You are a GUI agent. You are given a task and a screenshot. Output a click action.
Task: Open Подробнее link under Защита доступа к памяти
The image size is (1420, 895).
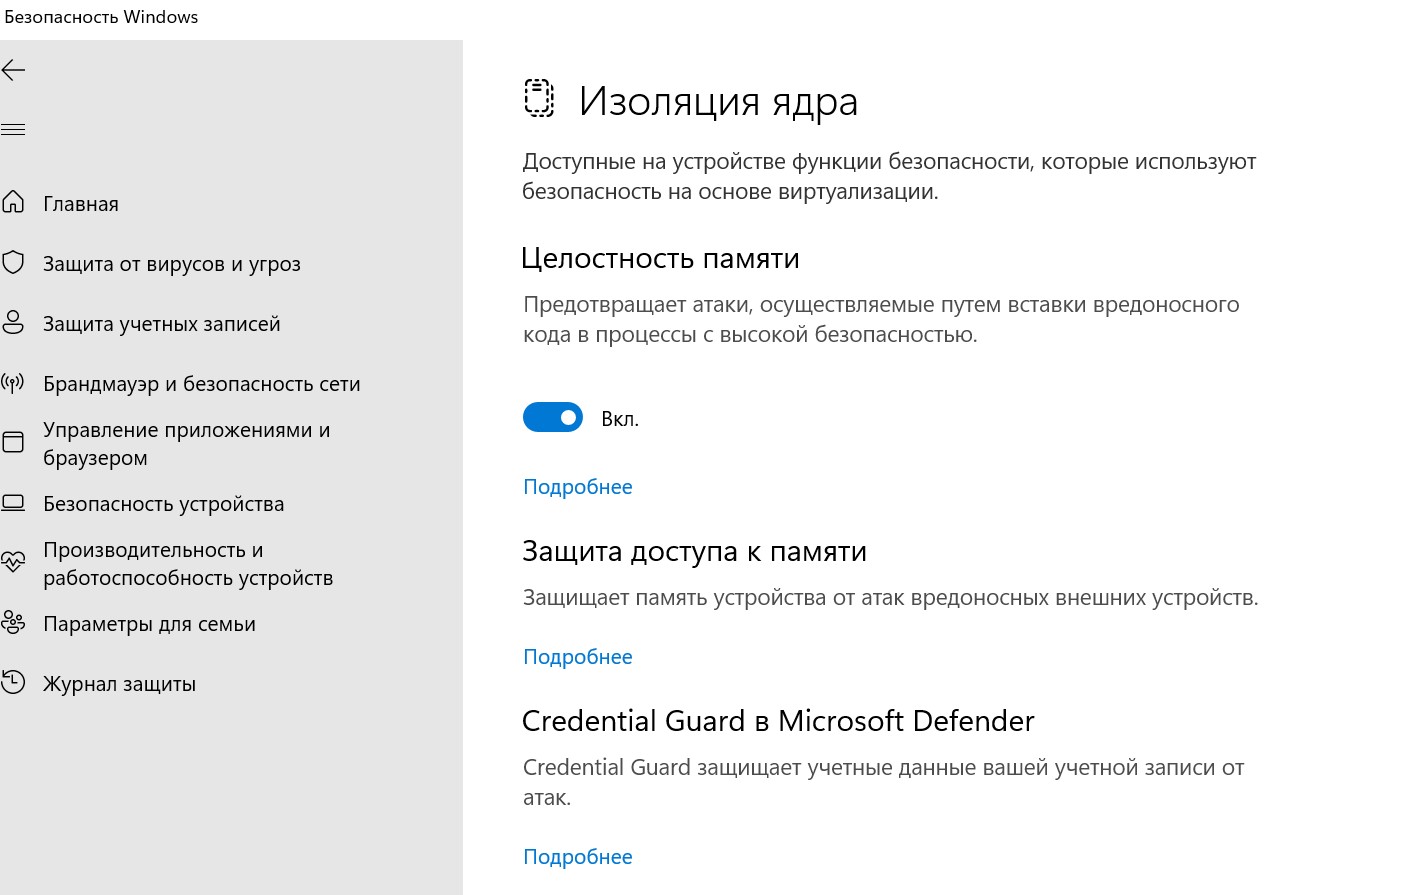pos(578,657)
